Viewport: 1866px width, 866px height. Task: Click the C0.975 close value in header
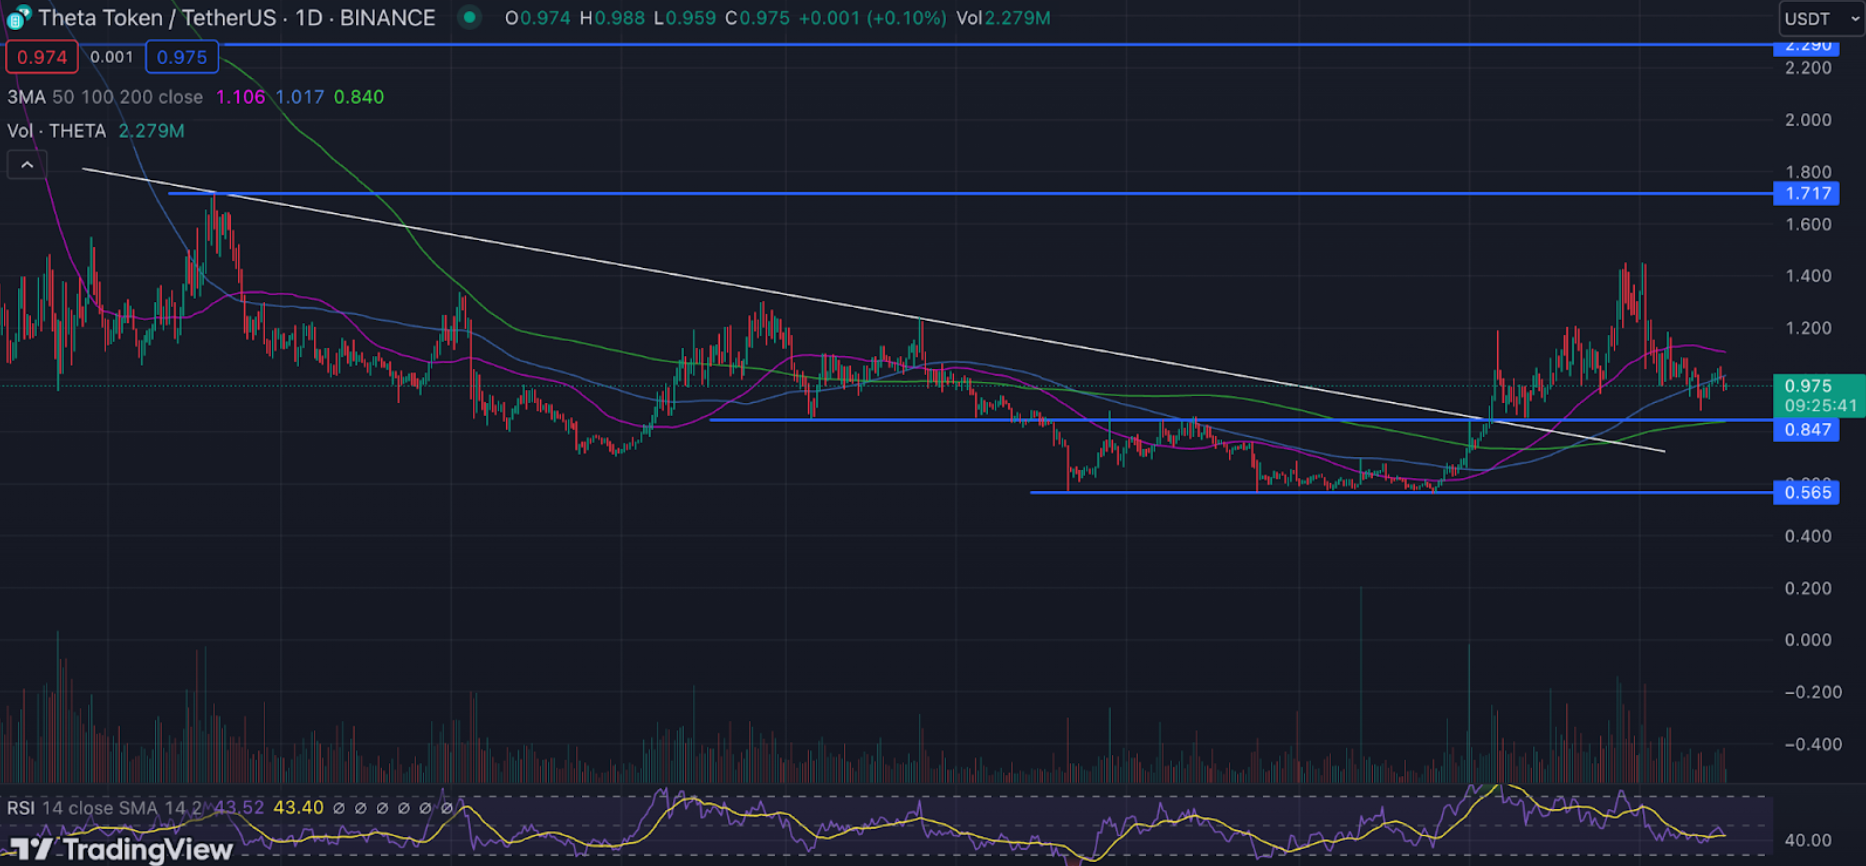(x=757, y=18)
